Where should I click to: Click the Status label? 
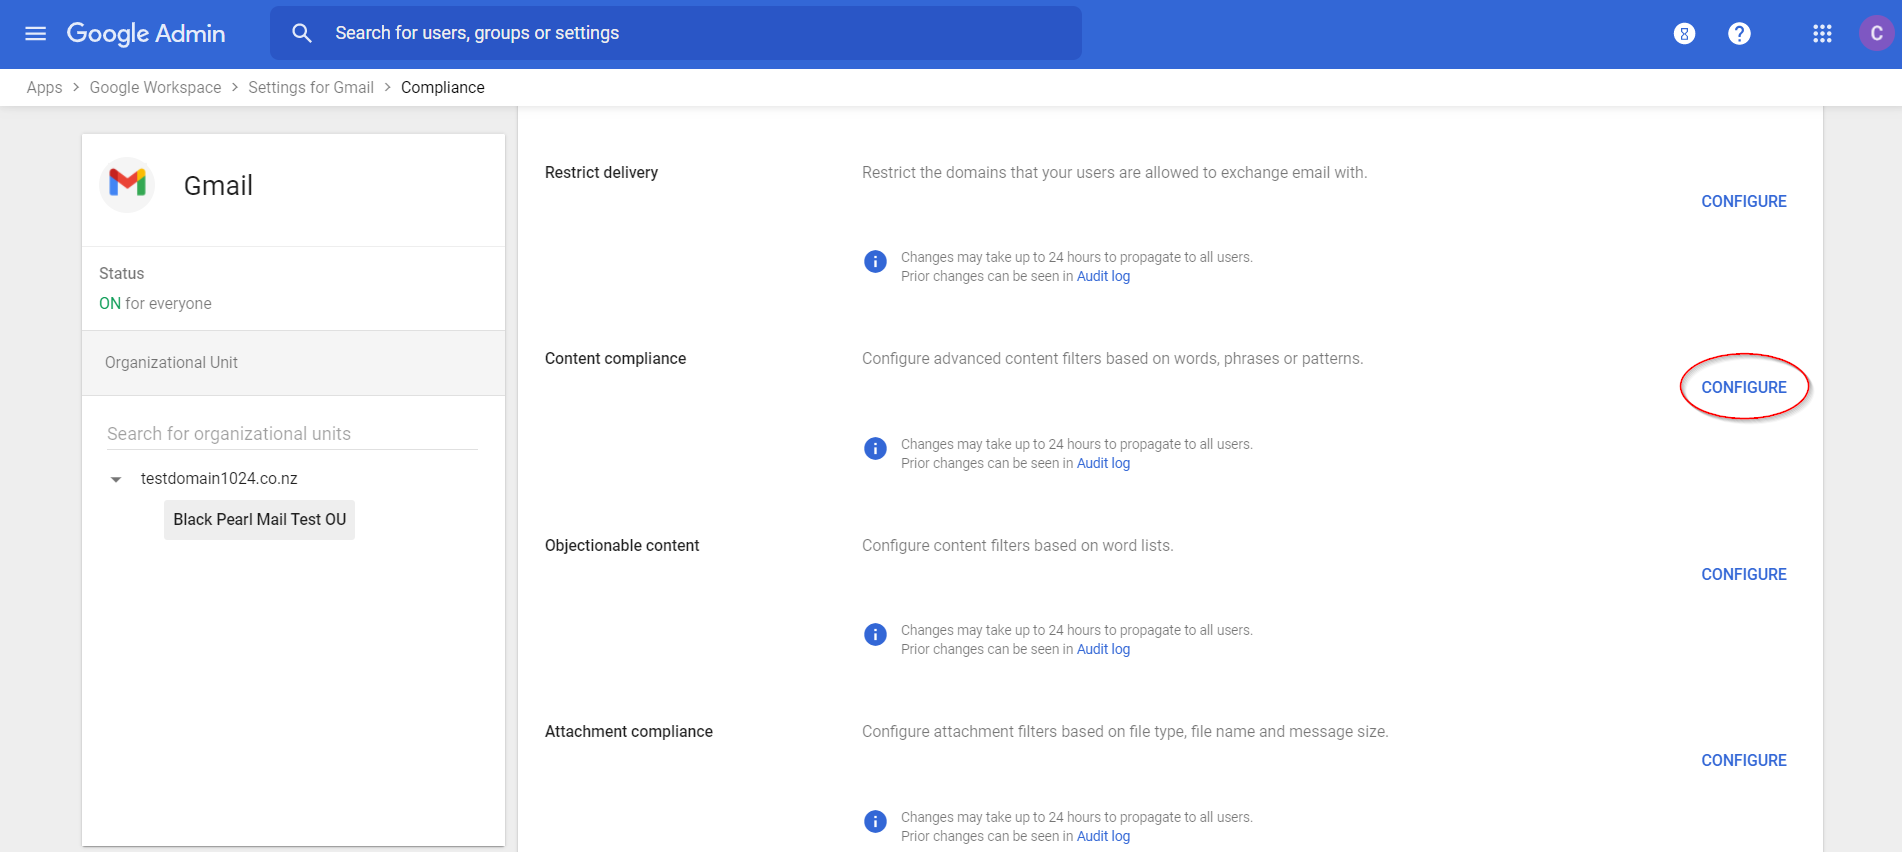click(121, 273)
